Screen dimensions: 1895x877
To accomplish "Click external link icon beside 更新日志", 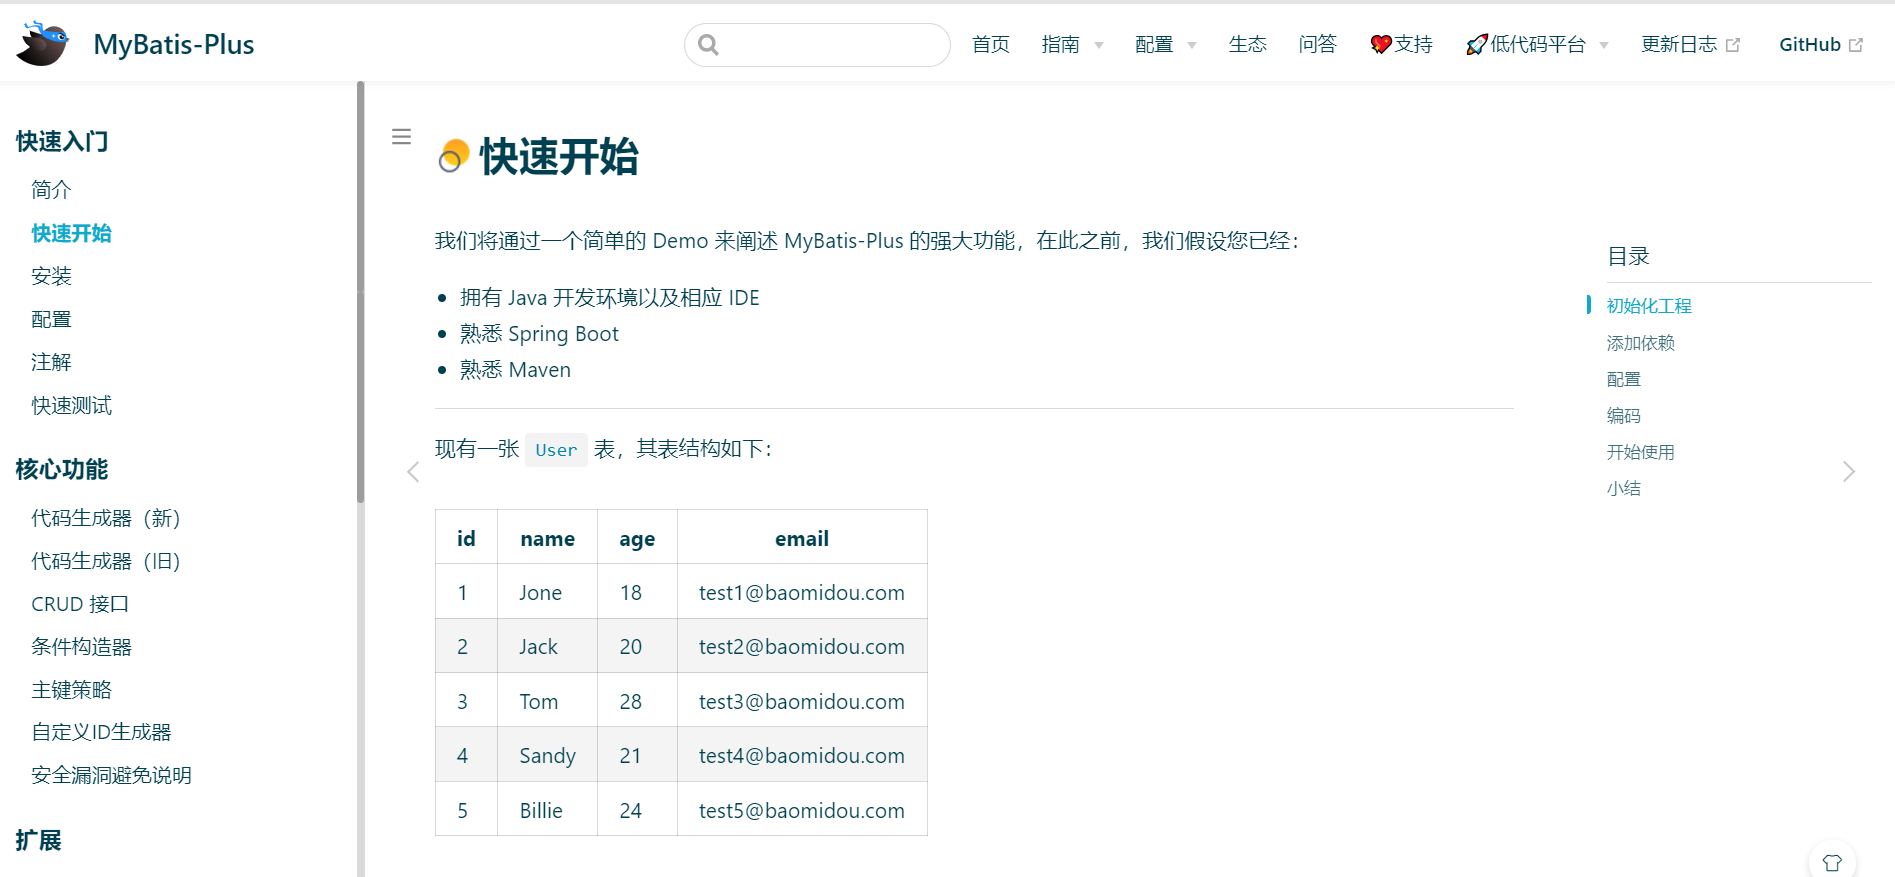I will 1733,45.
